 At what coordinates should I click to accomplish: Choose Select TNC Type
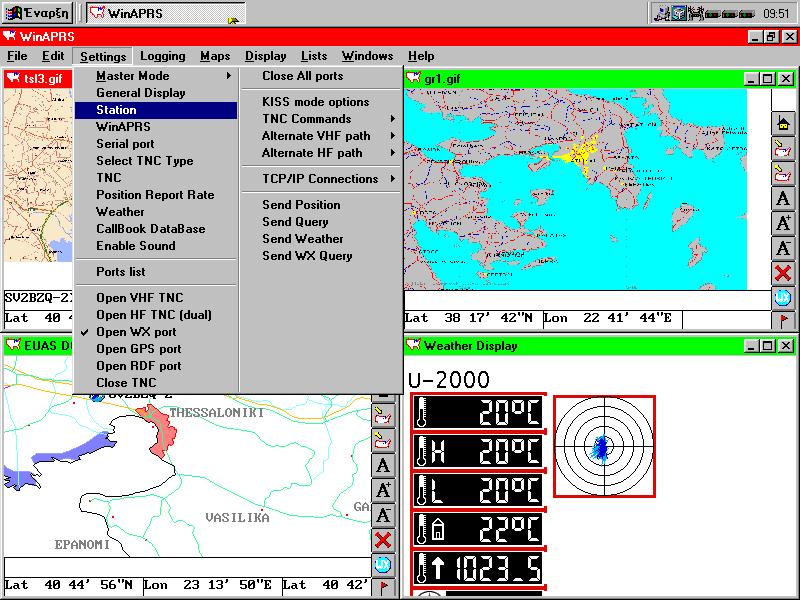tap(156, 161)
